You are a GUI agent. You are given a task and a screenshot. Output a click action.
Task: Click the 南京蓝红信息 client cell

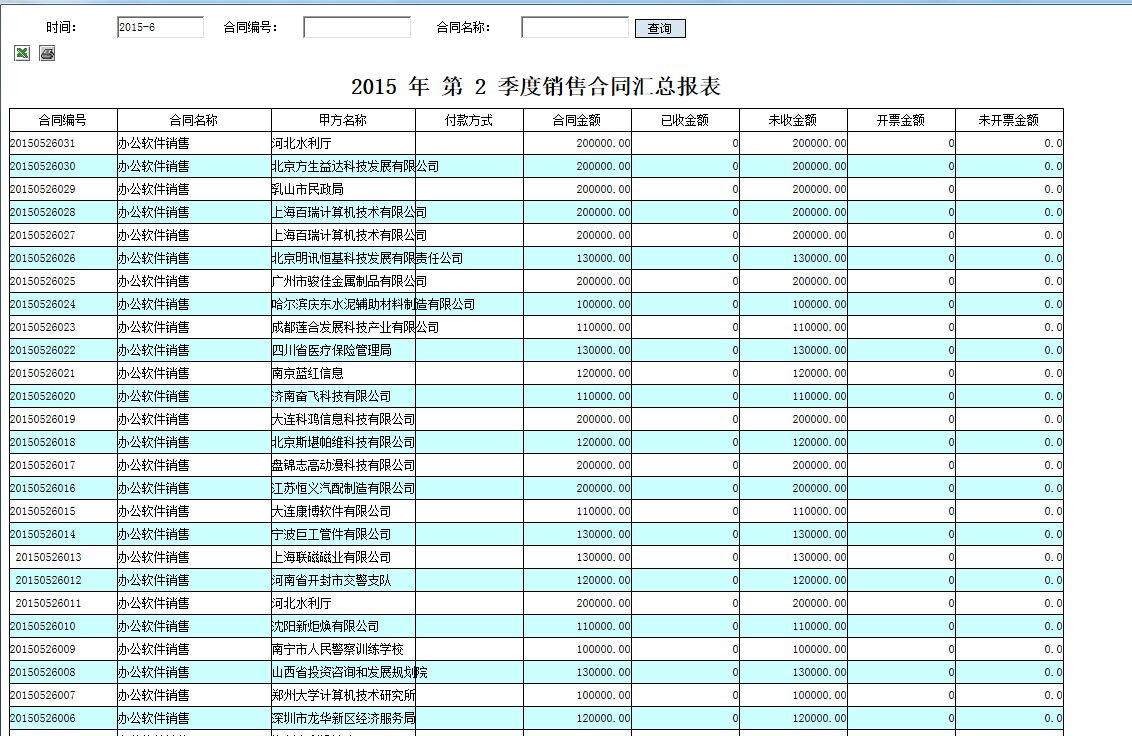[x=343, y=373]
